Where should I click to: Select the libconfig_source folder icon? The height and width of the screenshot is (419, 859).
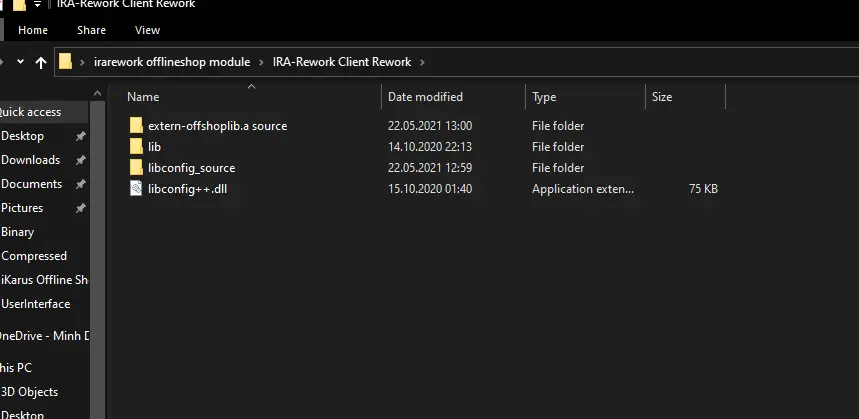click(136, 168)
